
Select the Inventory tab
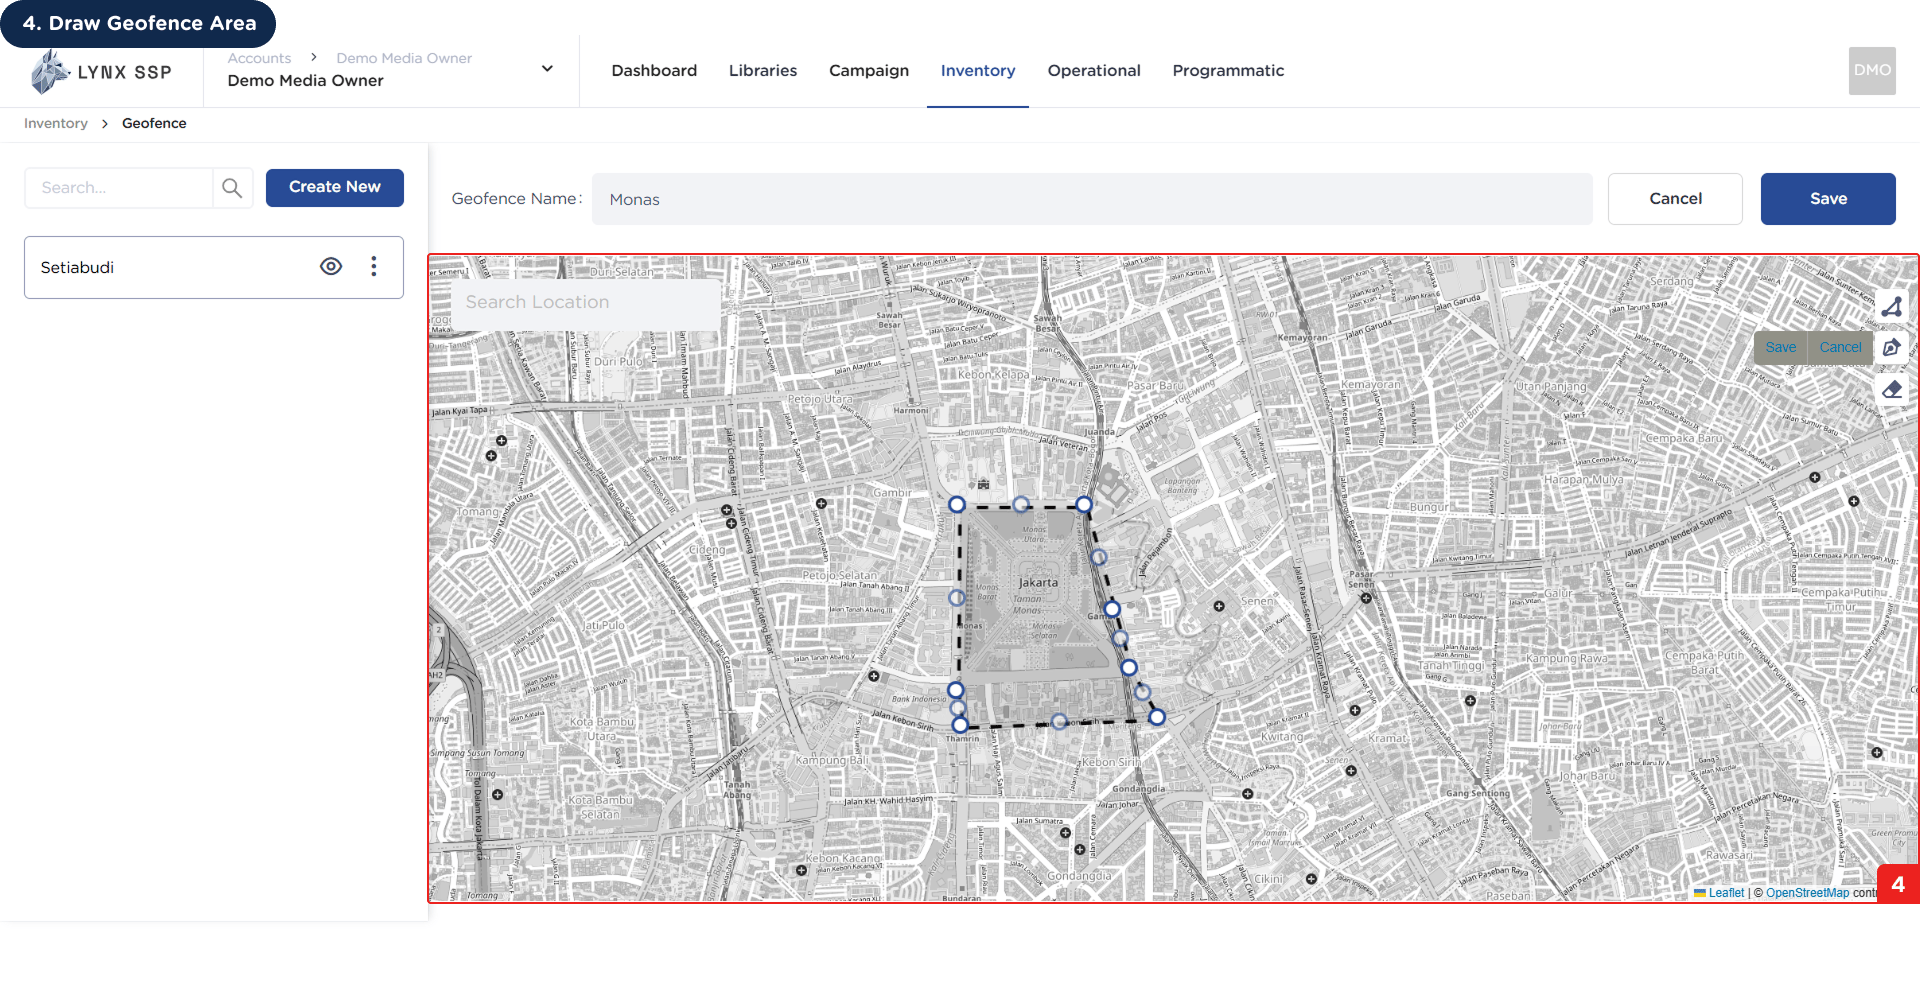pos(978,71)
